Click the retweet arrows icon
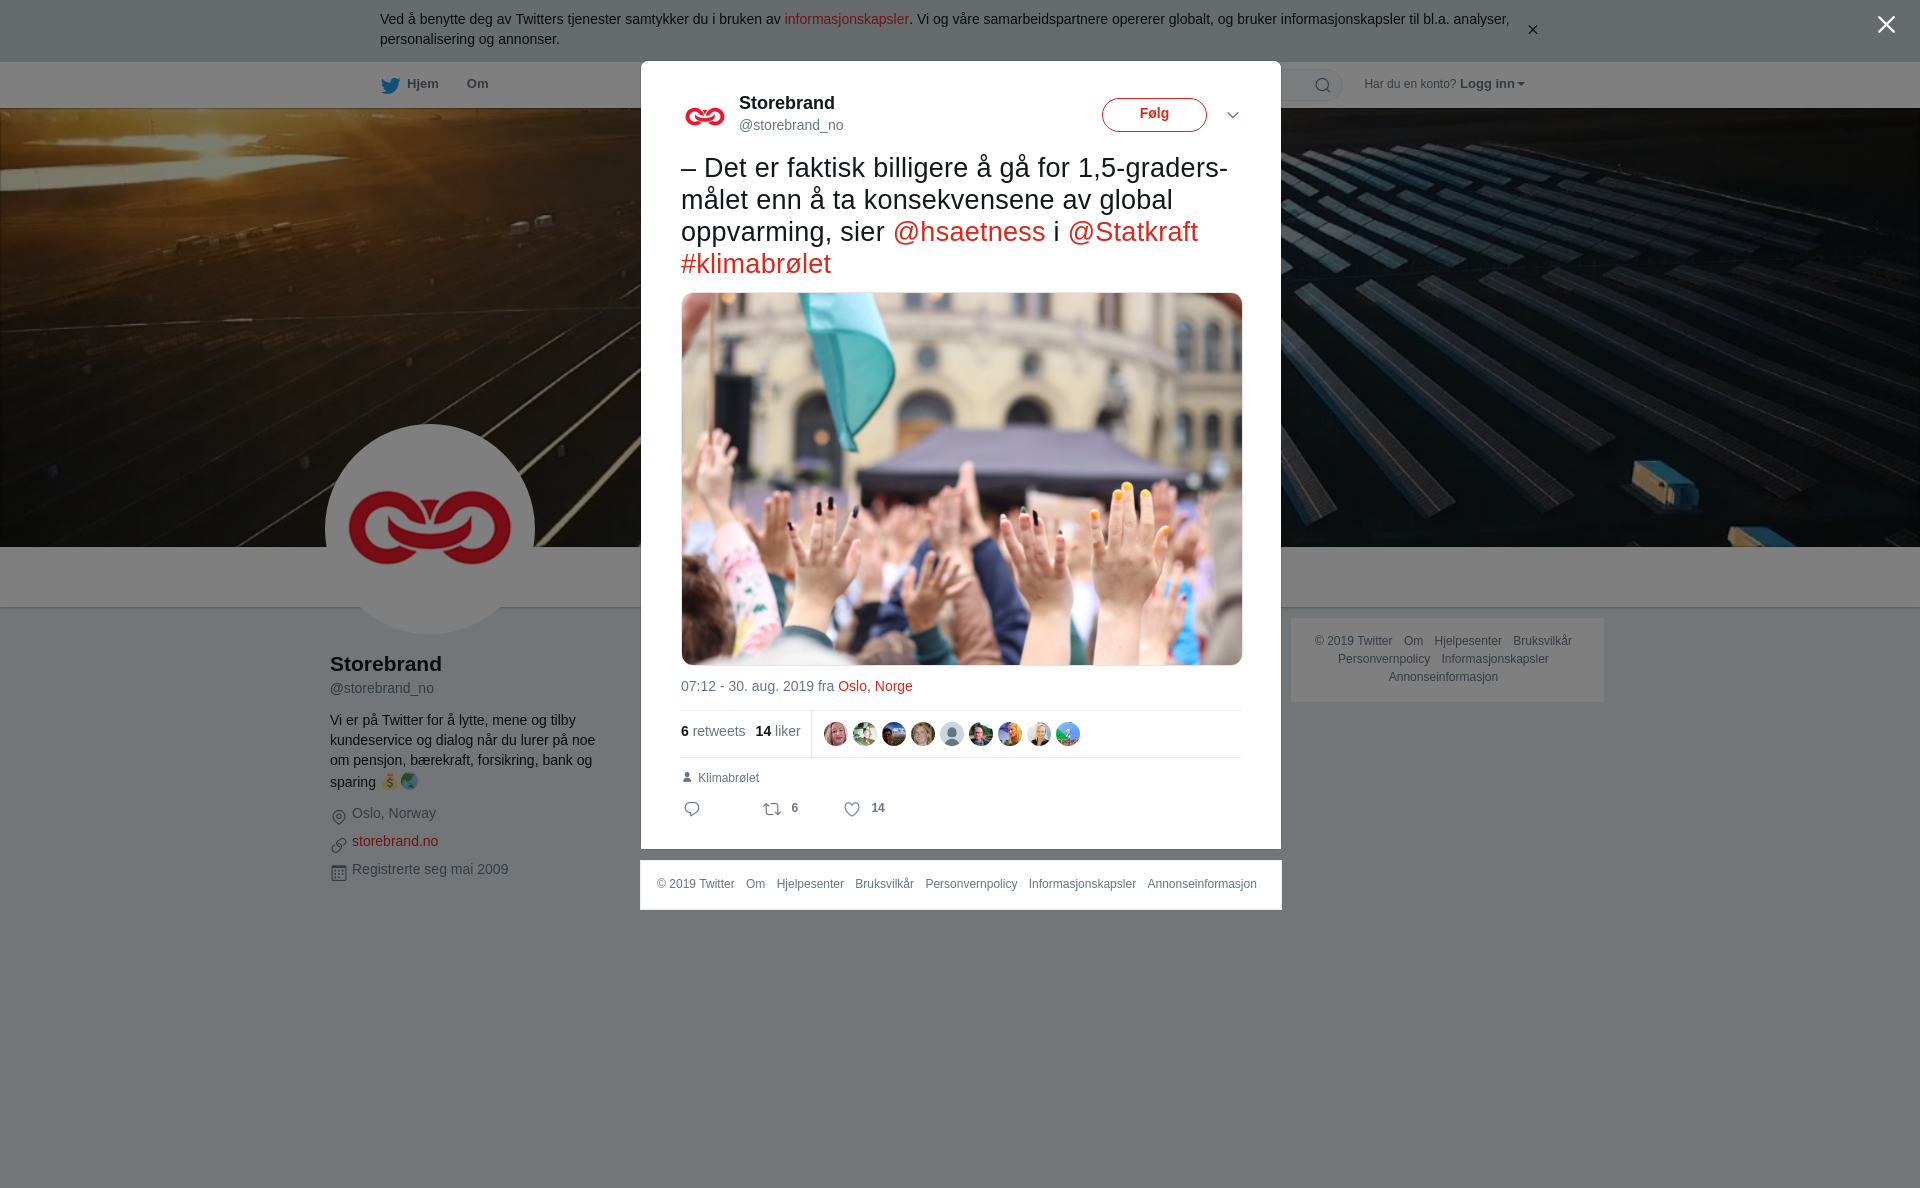1920x1188 pixels. pyautogui.click(x=772, y=809)
